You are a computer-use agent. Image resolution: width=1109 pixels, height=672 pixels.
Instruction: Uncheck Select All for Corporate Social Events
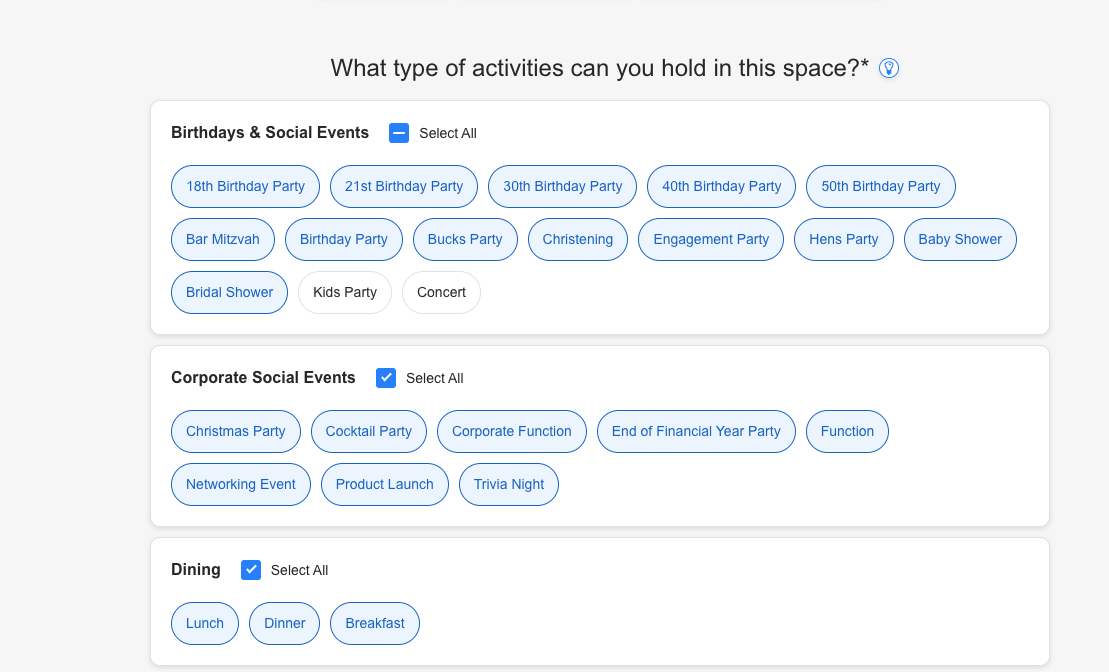pos(385,378)
